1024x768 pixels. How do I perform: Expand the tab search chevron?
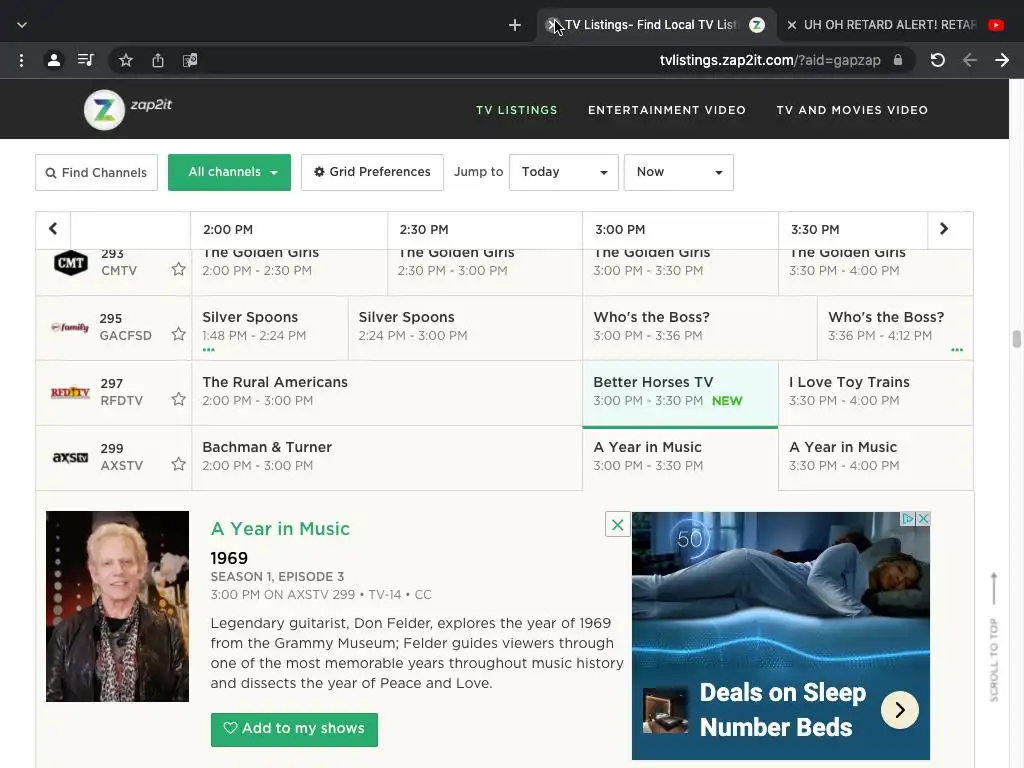[x=22, y=25]
